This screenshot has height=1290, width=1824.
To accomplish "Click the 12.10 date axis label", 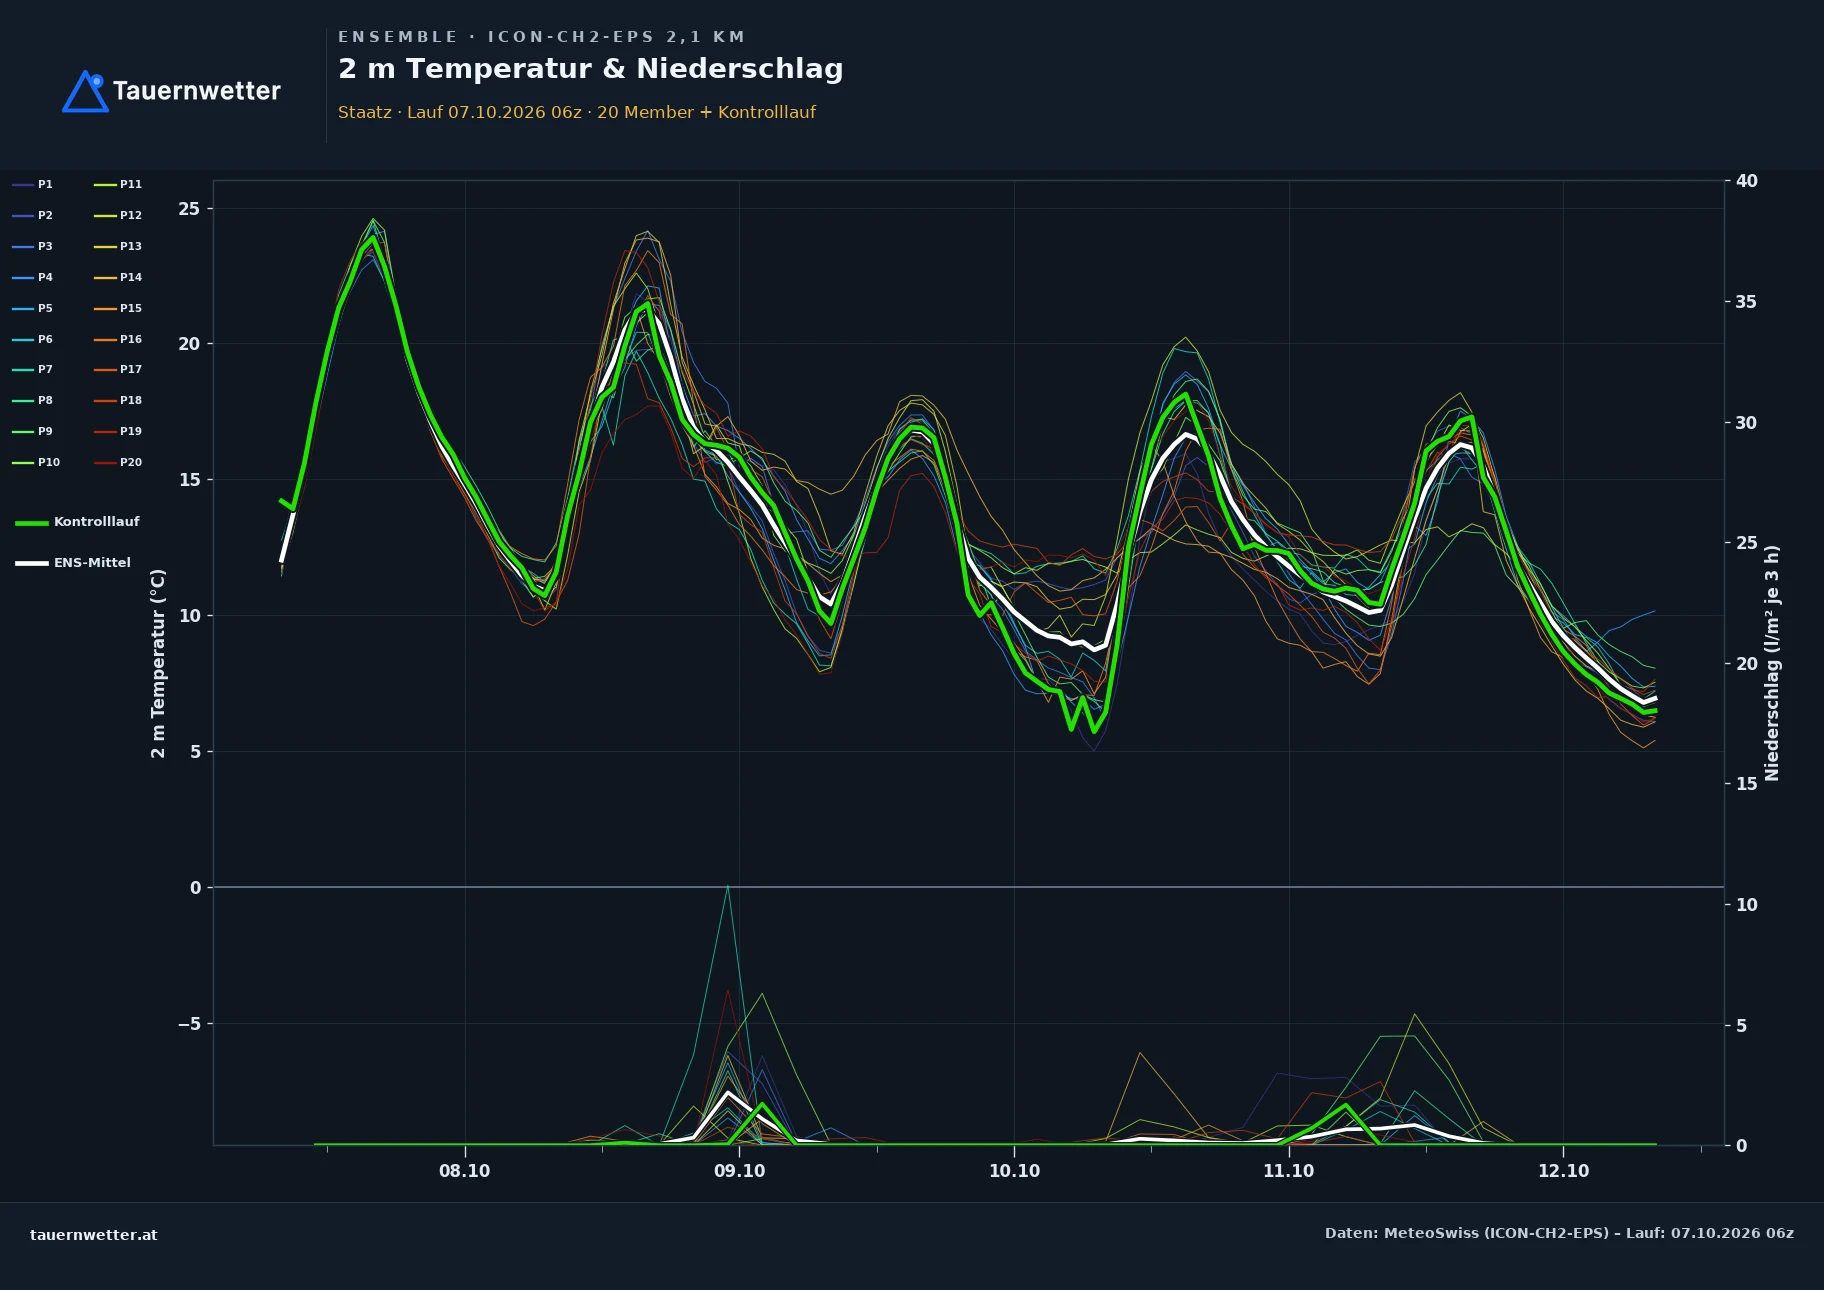I will (x=1563, y=1171).
